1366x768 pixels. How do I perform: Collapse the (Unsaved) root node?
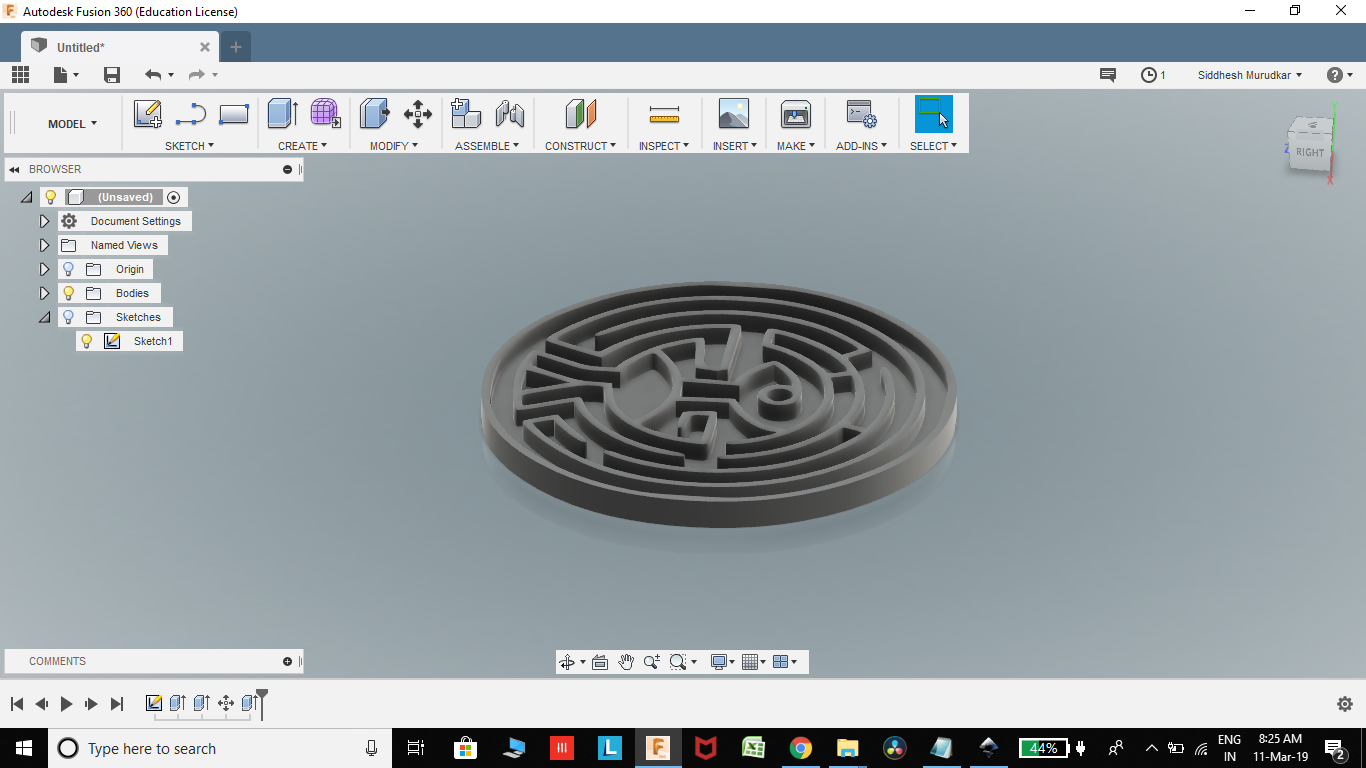(27, 197)
